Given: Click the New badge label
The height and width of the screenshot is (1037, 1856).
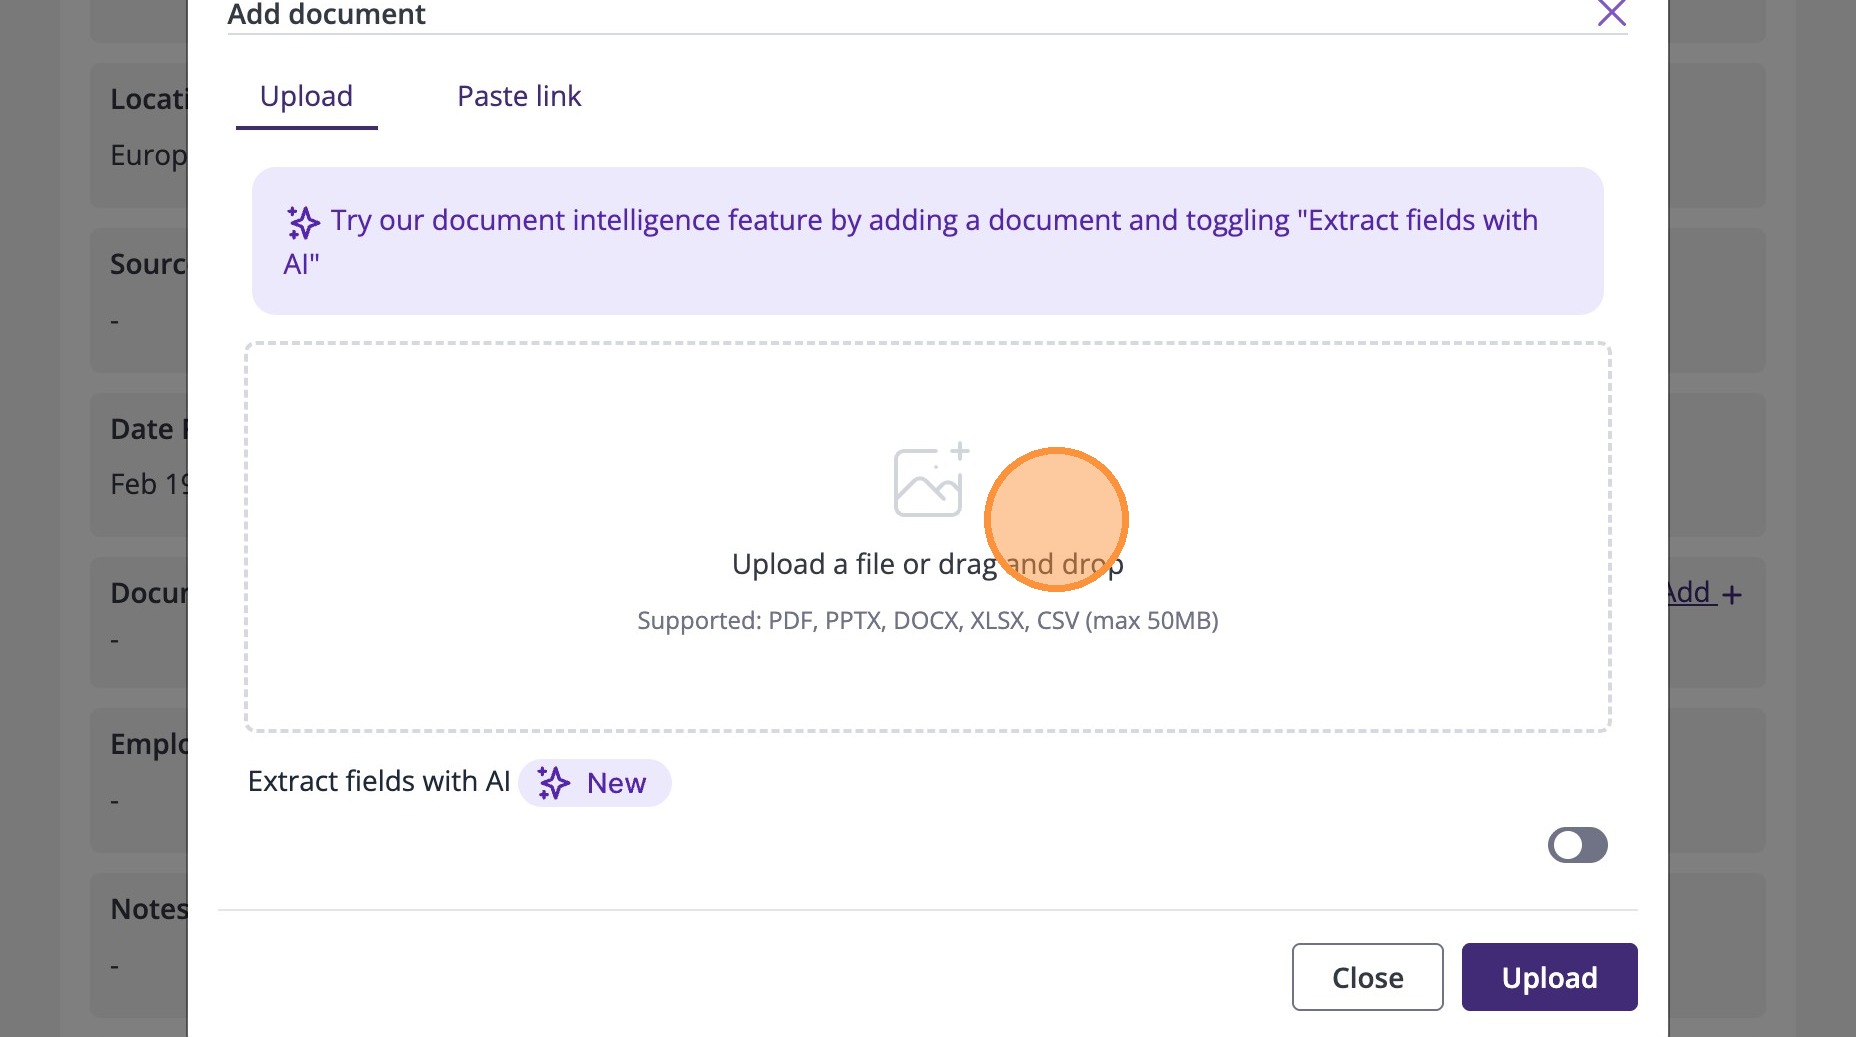Looking at the screenshot, I should [x=616, y=783].
